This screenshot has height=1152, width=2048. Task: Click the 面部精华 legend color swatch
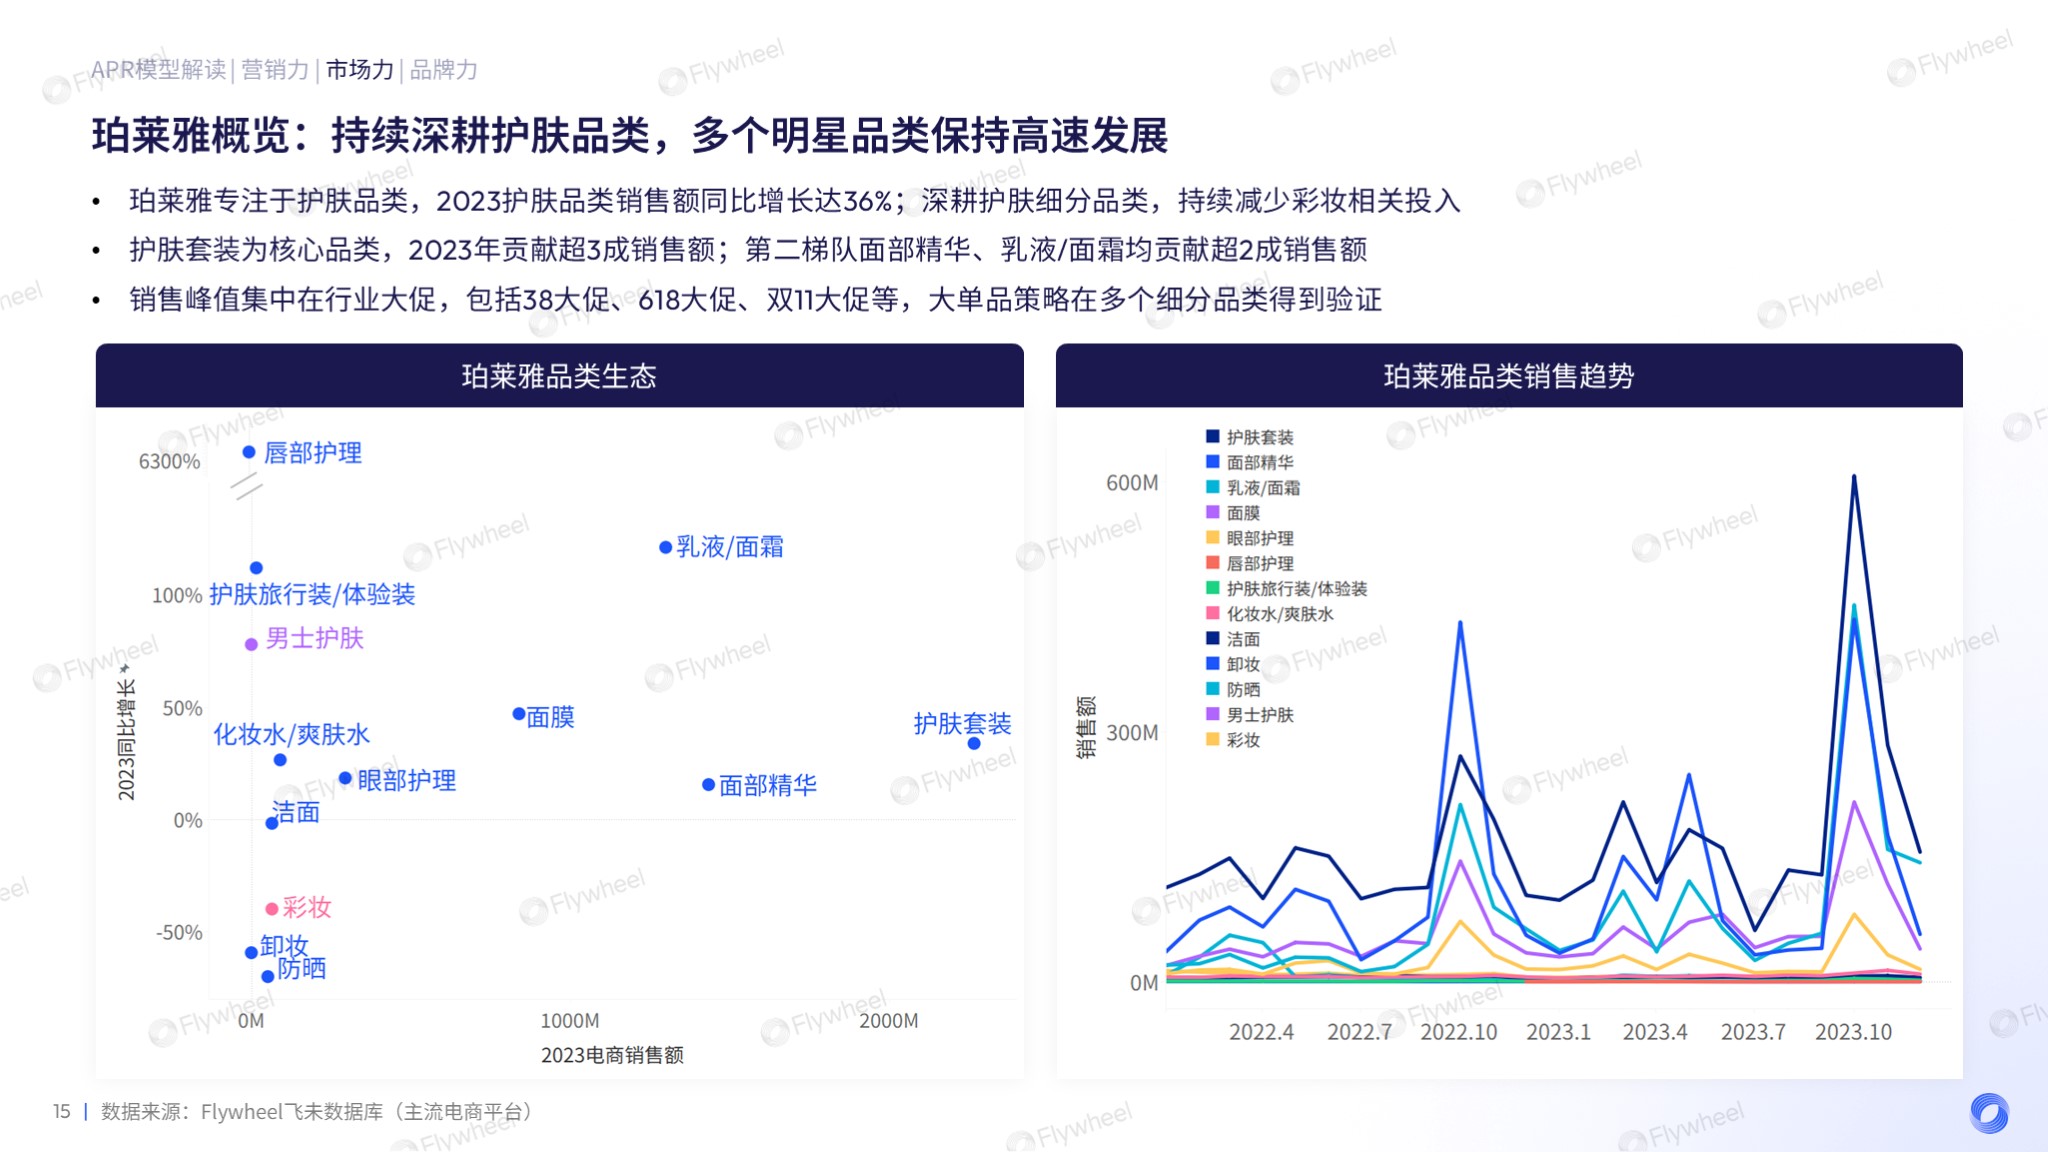1212,462
